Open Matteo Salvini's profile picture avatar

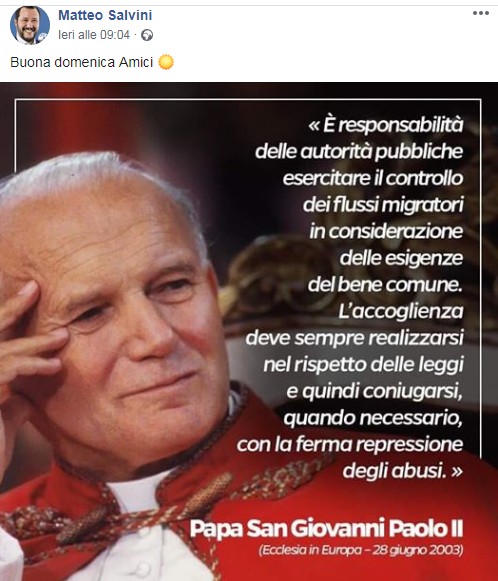[x=30, y=25]
